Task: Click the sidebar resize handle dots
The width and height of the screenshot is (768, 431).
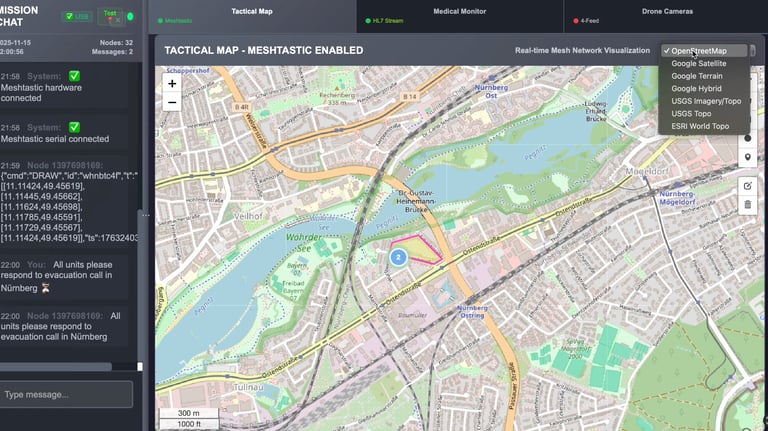Action: click(x=145, y=215)
